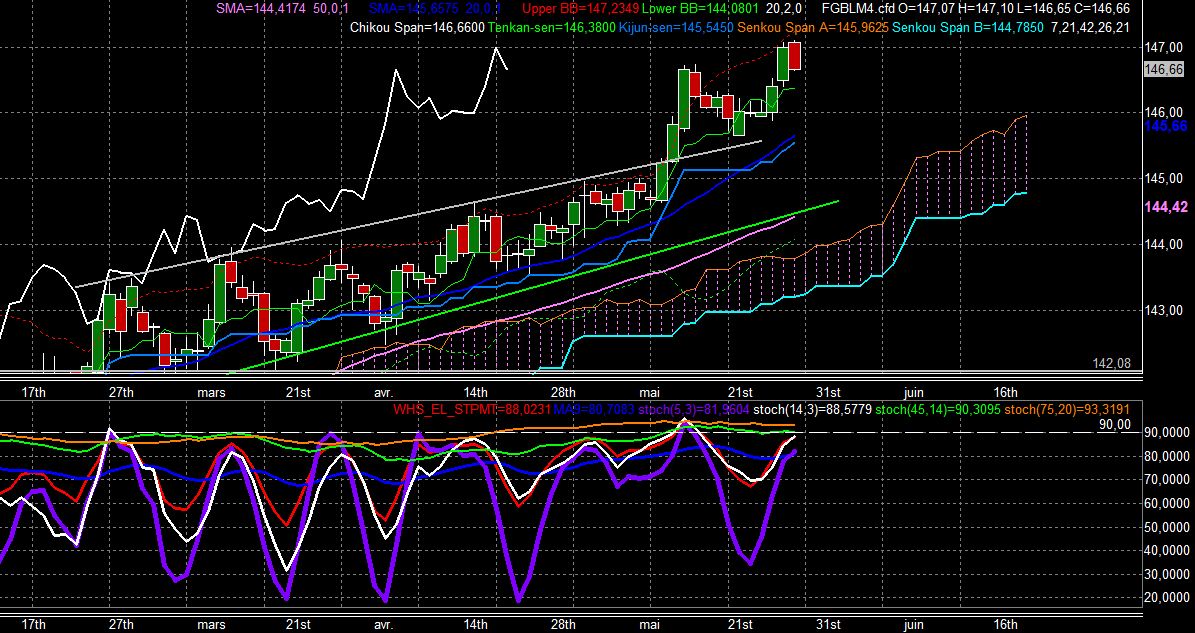Select the MA9=80,7083 label

tap(594, 410)
